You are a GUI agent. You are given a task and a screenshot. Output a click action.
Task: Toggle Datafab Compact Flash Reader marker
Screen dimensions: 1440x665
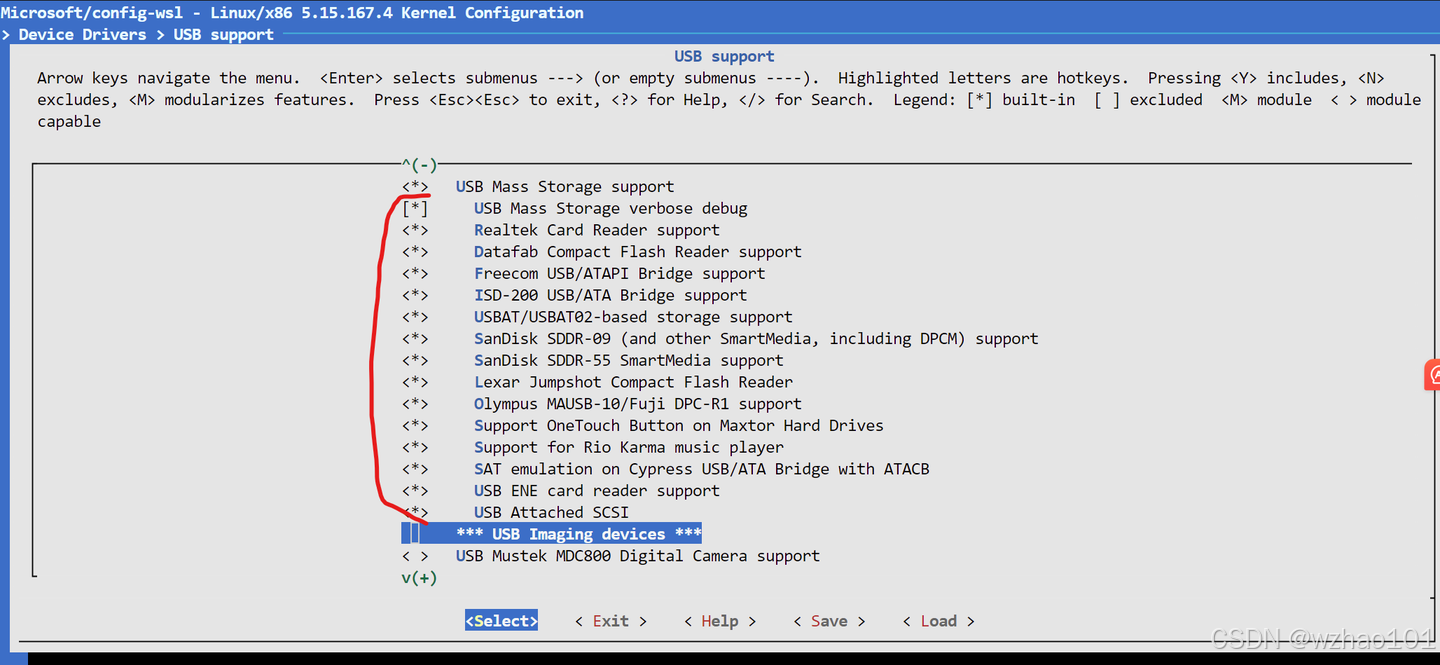click(416, 252)
